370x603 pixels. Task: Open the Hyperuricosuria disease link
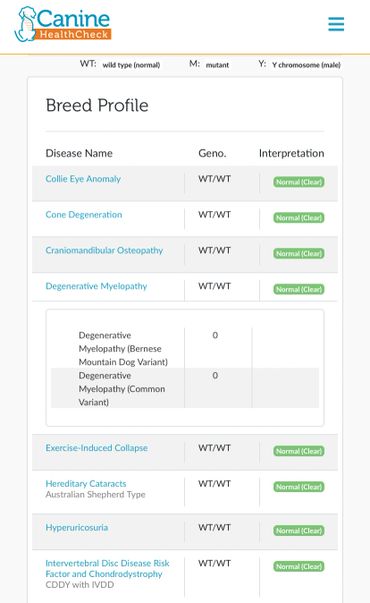coord(77,527)
